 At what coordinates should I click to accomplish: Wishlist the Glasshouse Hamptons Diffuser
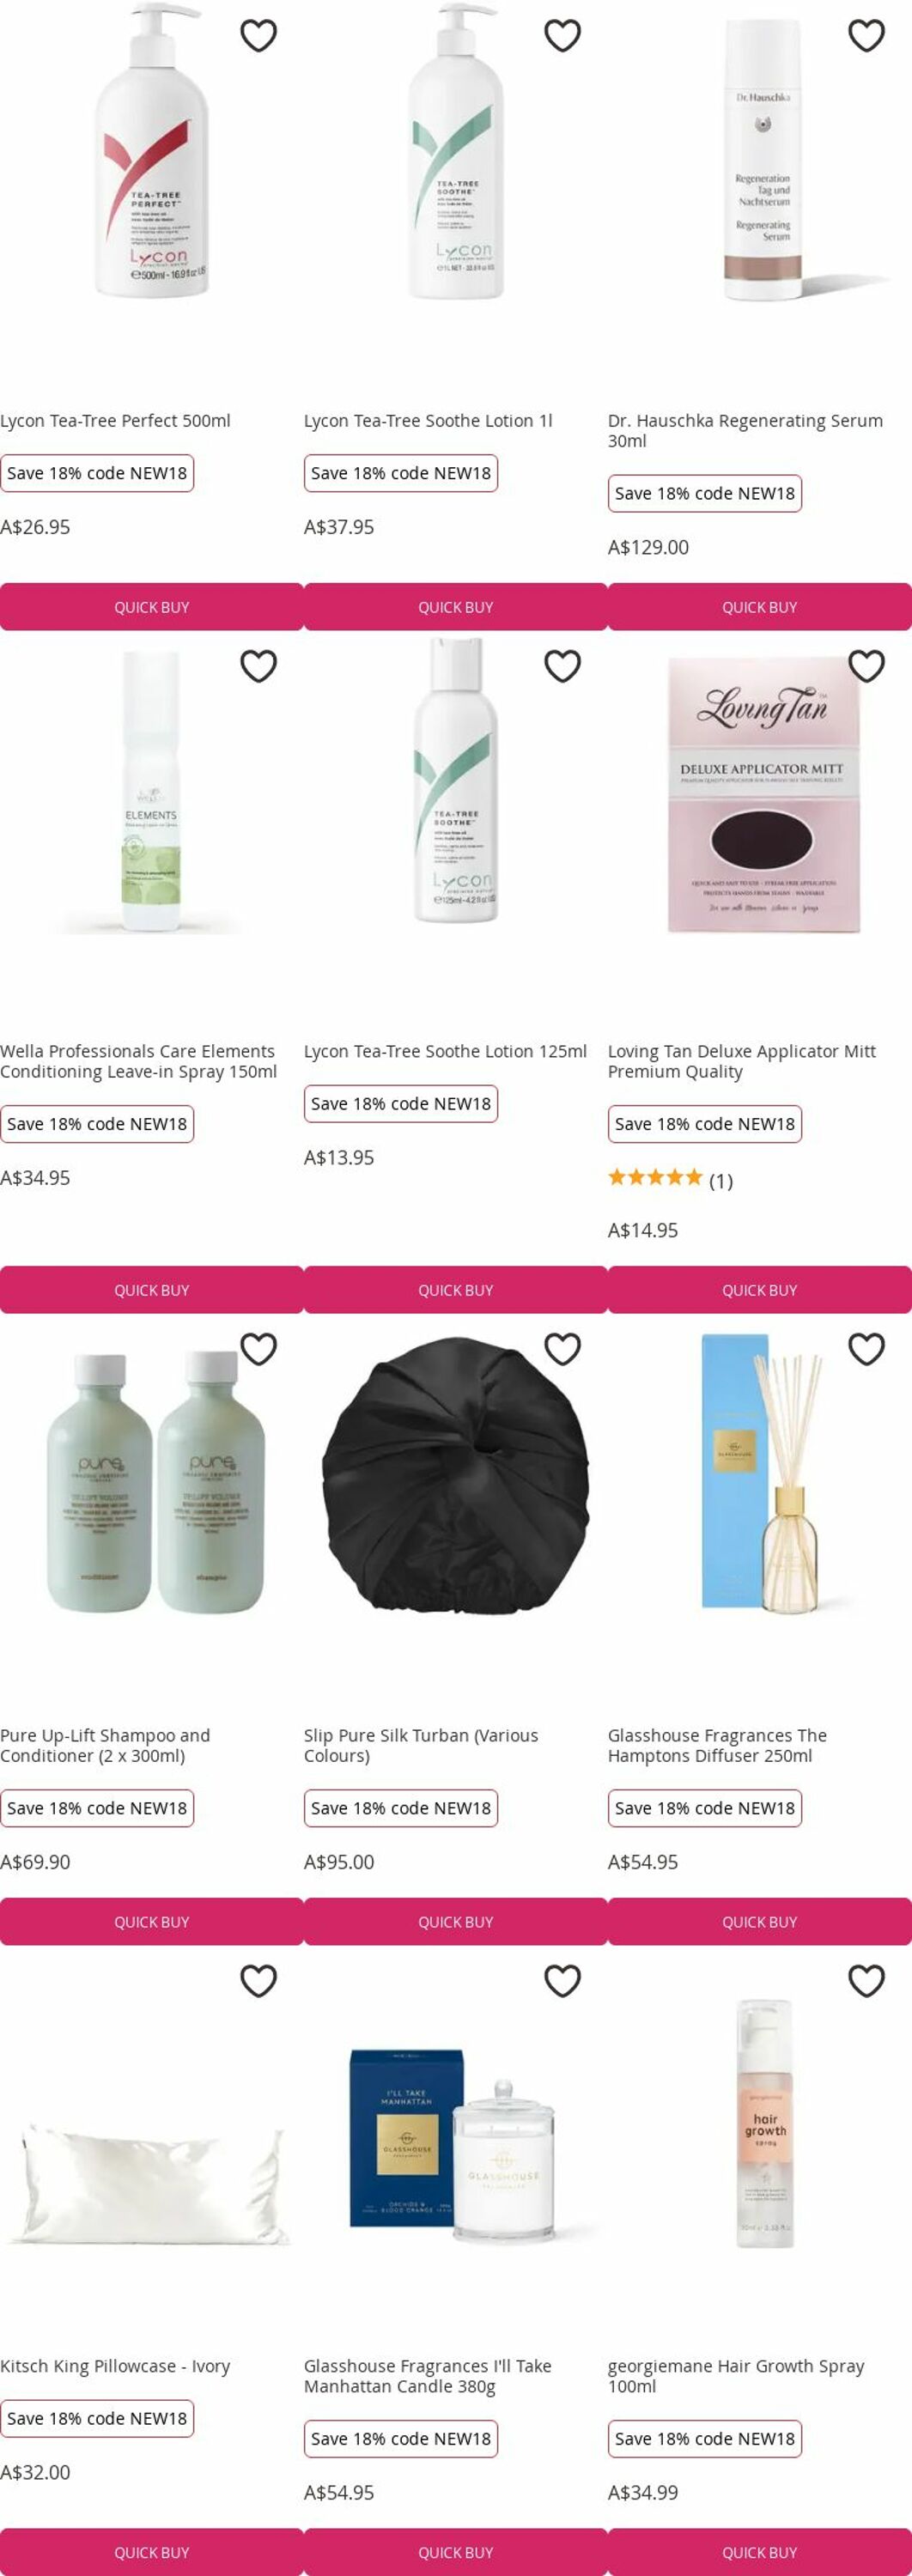pyautogui.click(x=866, y=1349)
